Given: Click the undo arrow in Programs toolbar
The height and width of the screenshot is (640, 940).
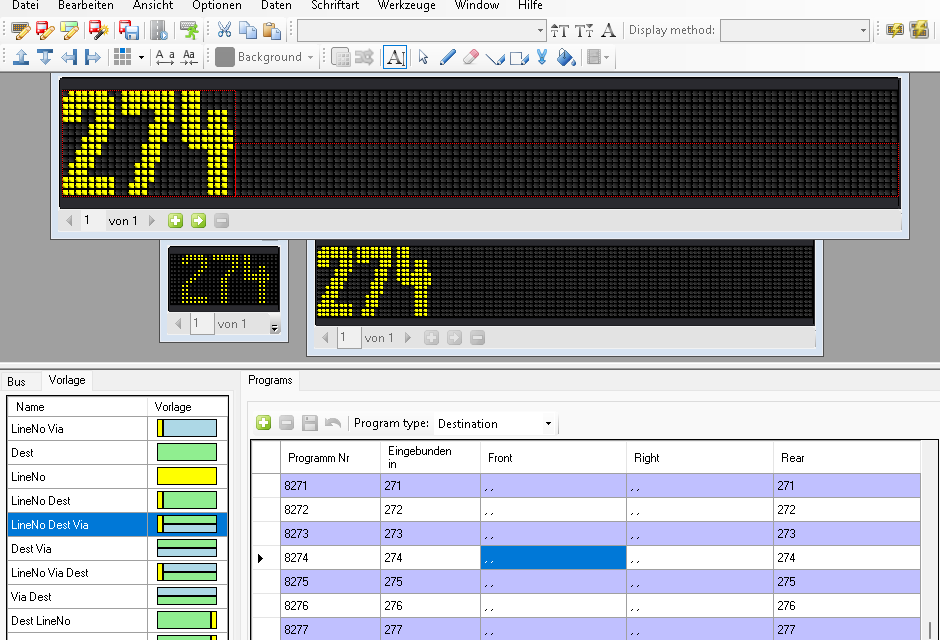Looking at the screenshot, I should click(x=333, y=423).
